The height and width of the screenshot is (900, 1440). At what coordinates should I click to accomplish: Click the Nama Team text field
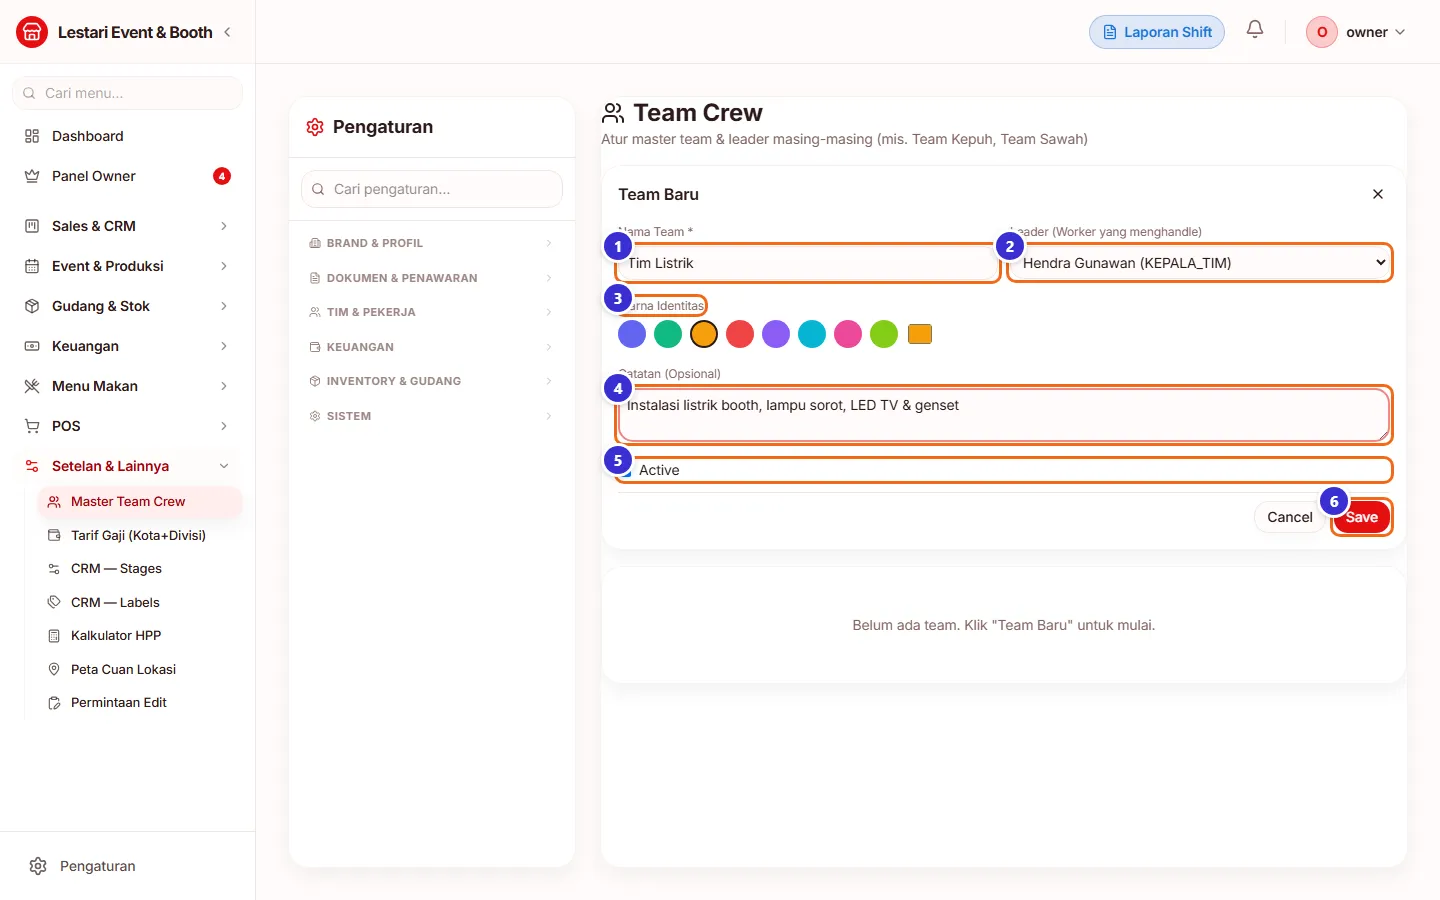pos(807,263)
